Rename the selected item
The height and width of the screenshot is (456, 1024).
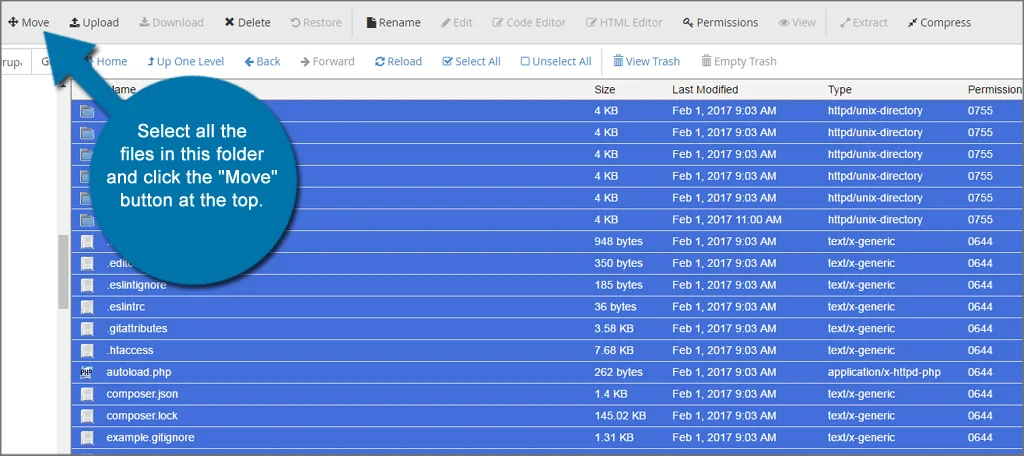pyautogui.click(x=393, y=23)
